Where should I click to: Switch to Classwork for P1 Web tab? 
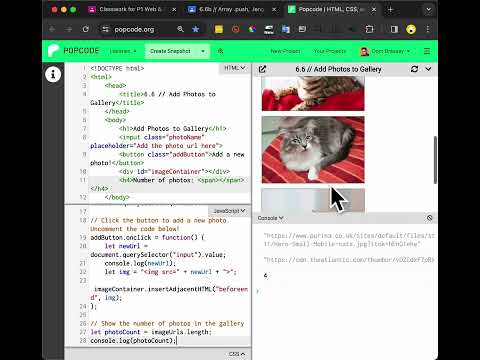[x=130, y=10]
